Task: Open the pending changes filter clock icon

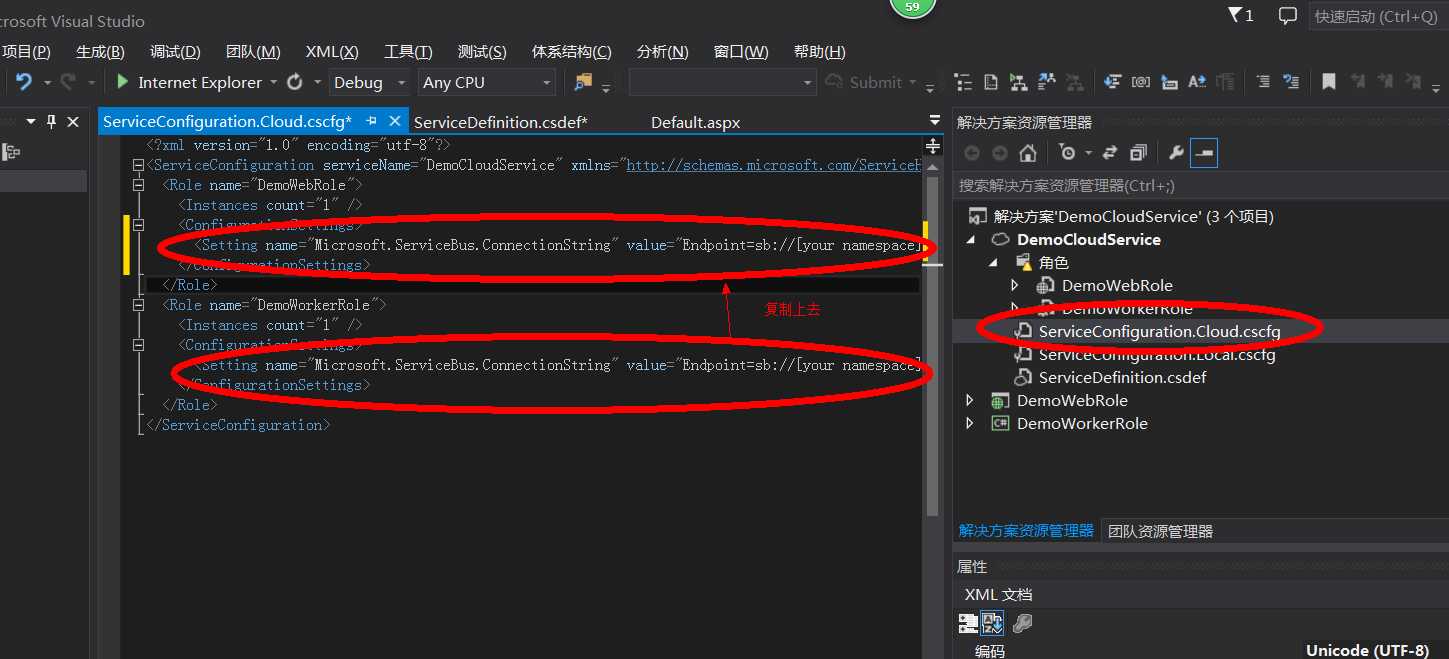Action: [x=1068, y=153]
